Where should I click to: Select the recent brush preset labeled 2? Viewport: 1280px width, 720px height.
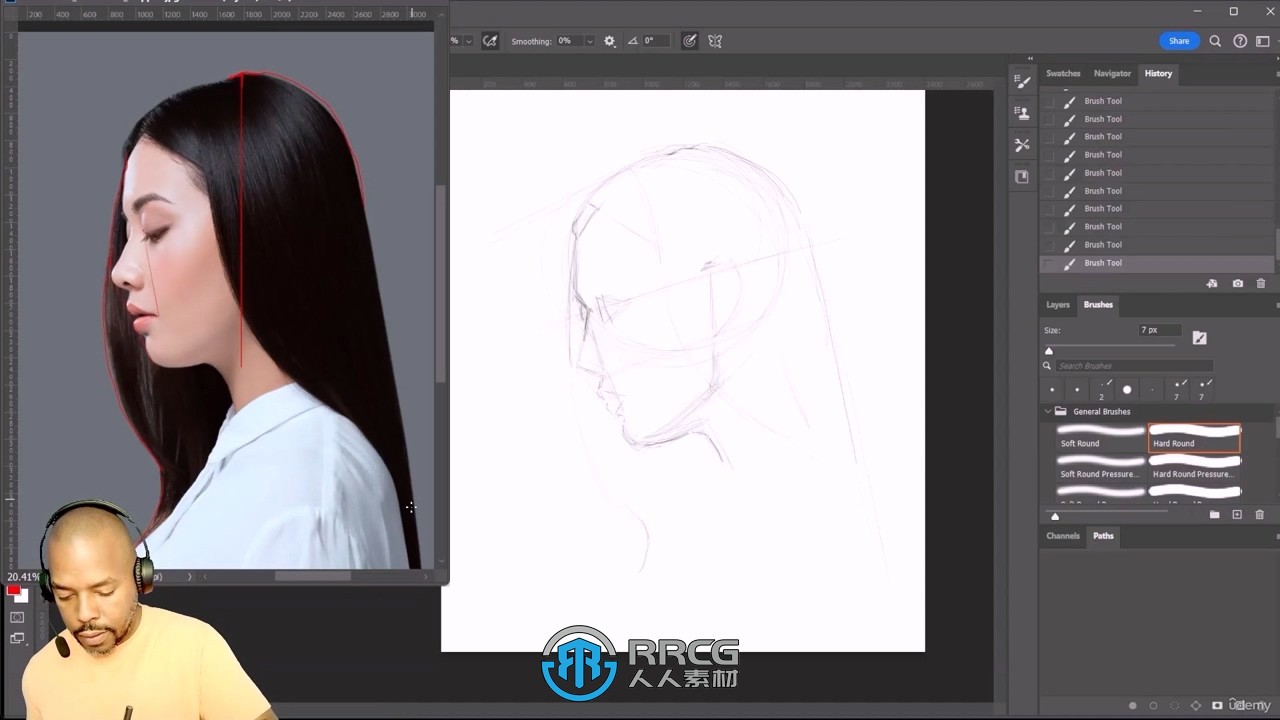[1103, 389]
